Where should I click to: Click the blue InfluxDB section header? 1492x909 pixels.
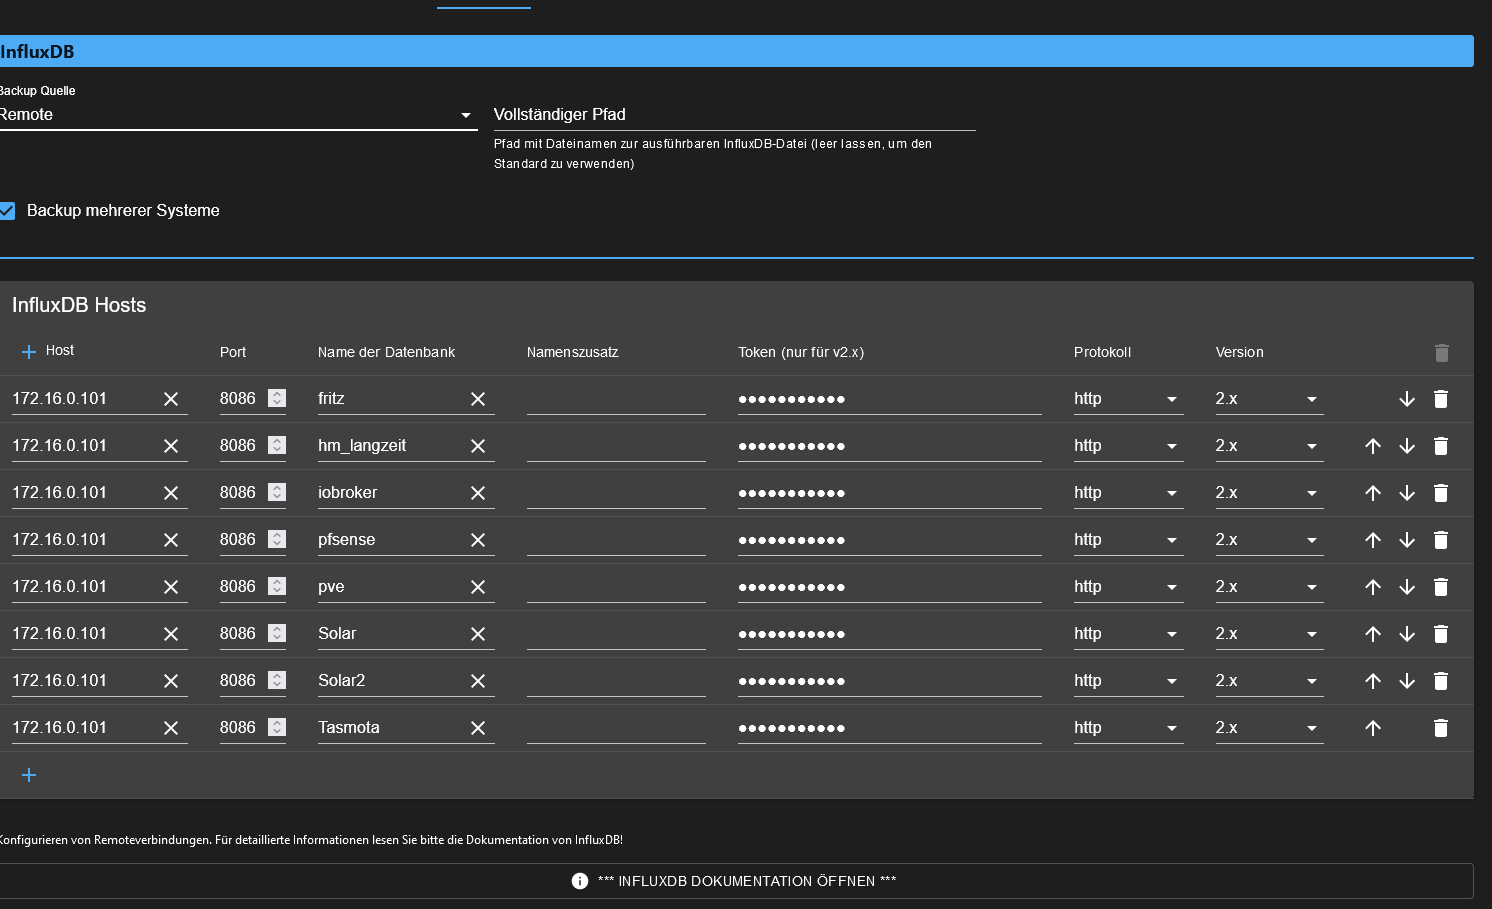pyautogui.click(x=736, y=51)
